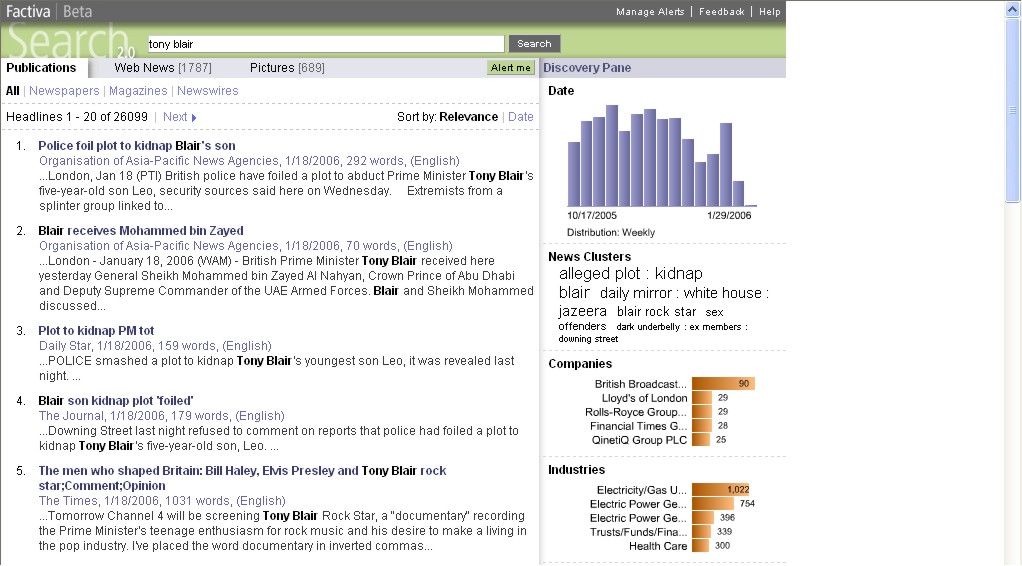Click the Search button

[534, 44]
